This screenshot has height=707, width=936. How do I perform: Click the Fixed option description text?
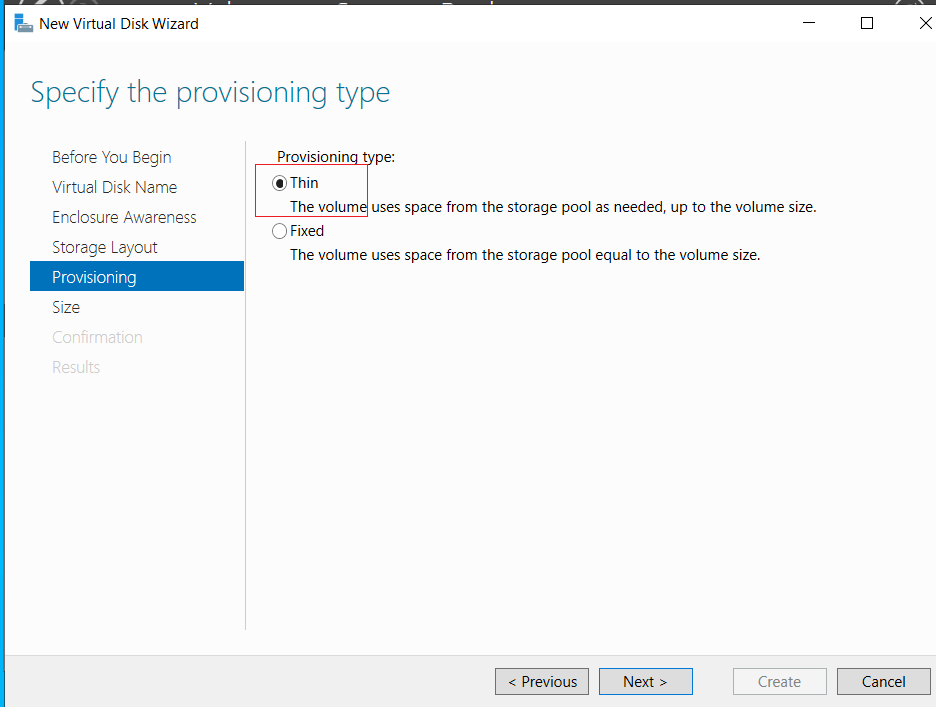(x=525, y=255)
